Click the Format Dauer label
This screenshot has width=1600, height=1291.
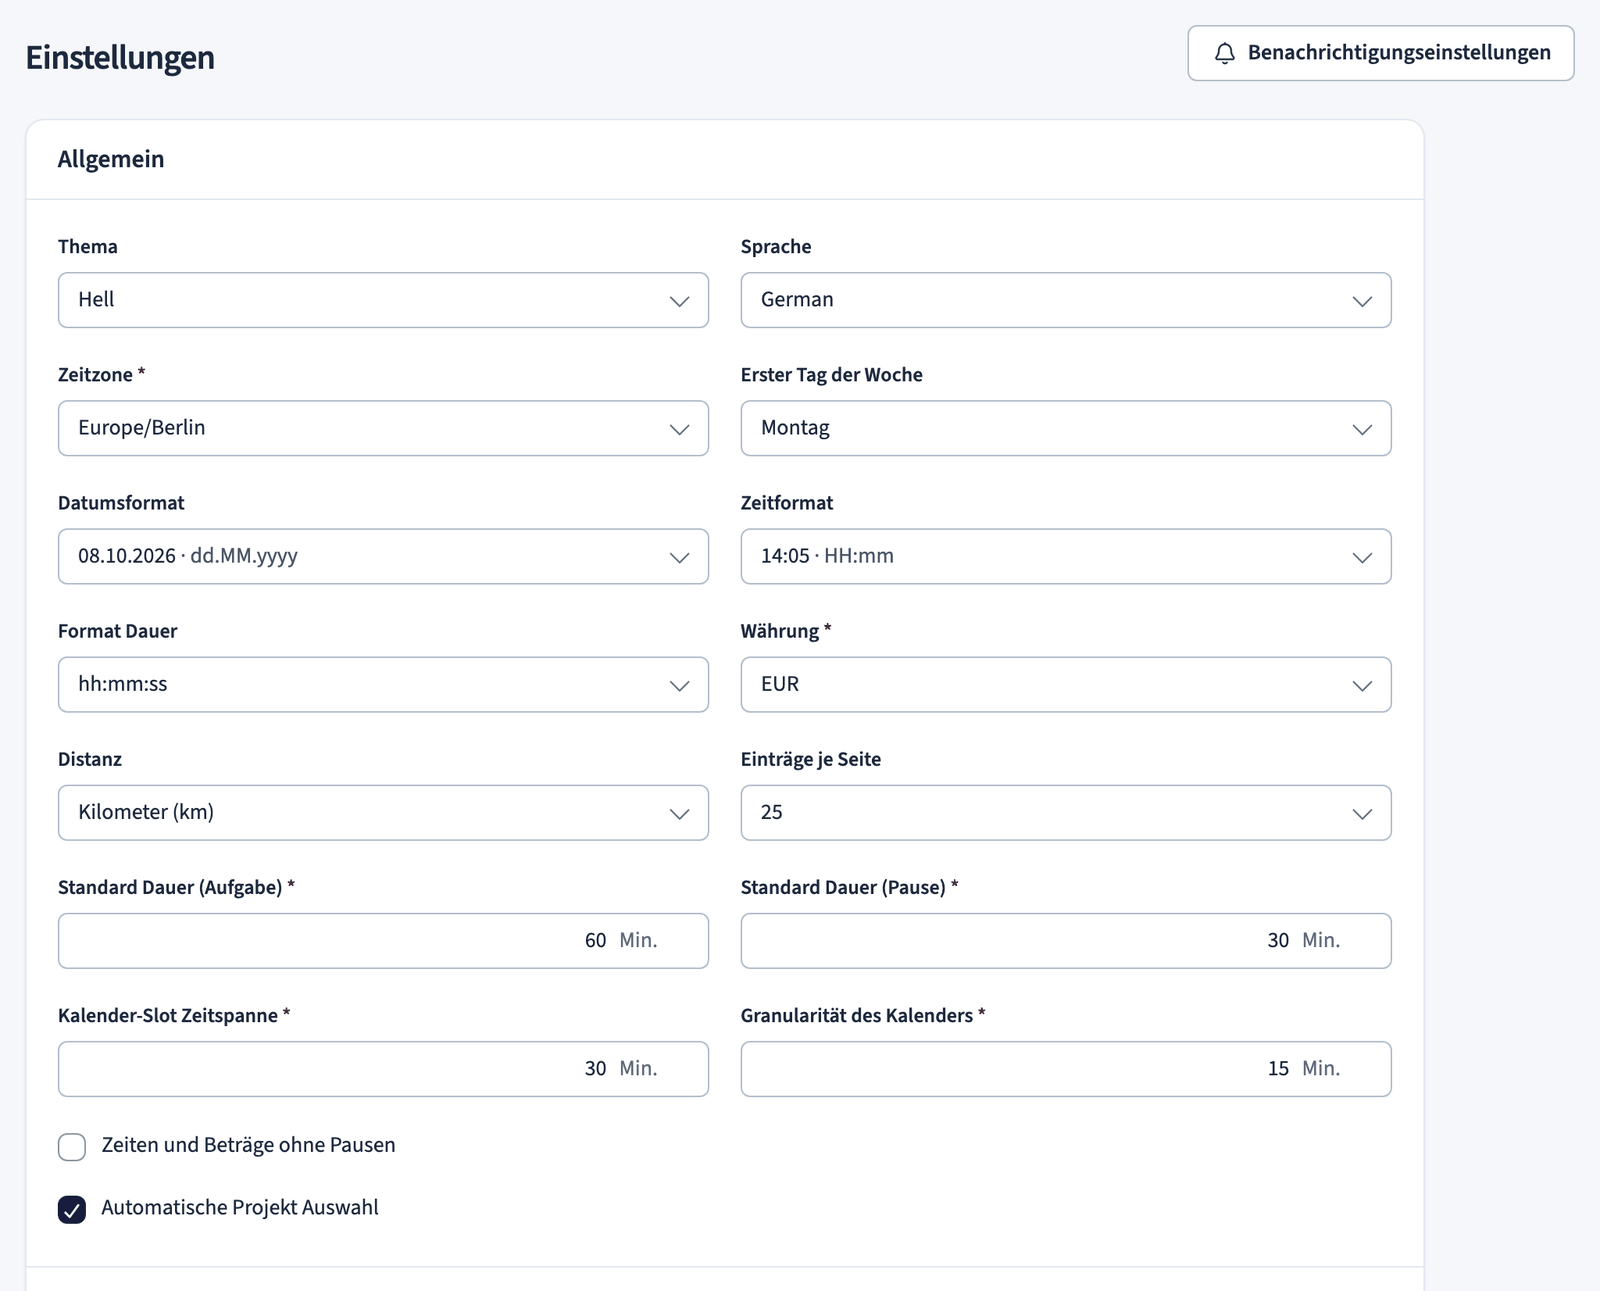coord(118,630)
